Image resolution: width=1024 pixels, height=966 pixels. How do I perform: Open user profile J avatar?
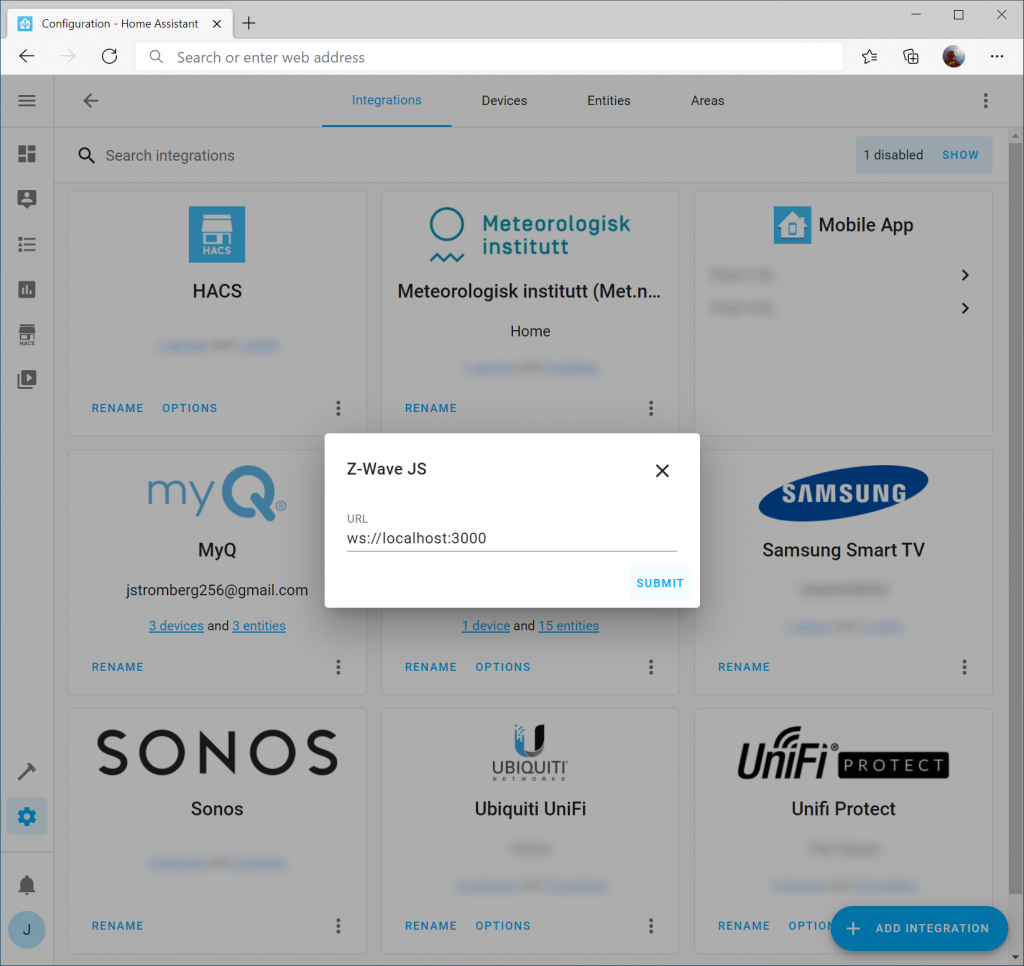(27, 929)
